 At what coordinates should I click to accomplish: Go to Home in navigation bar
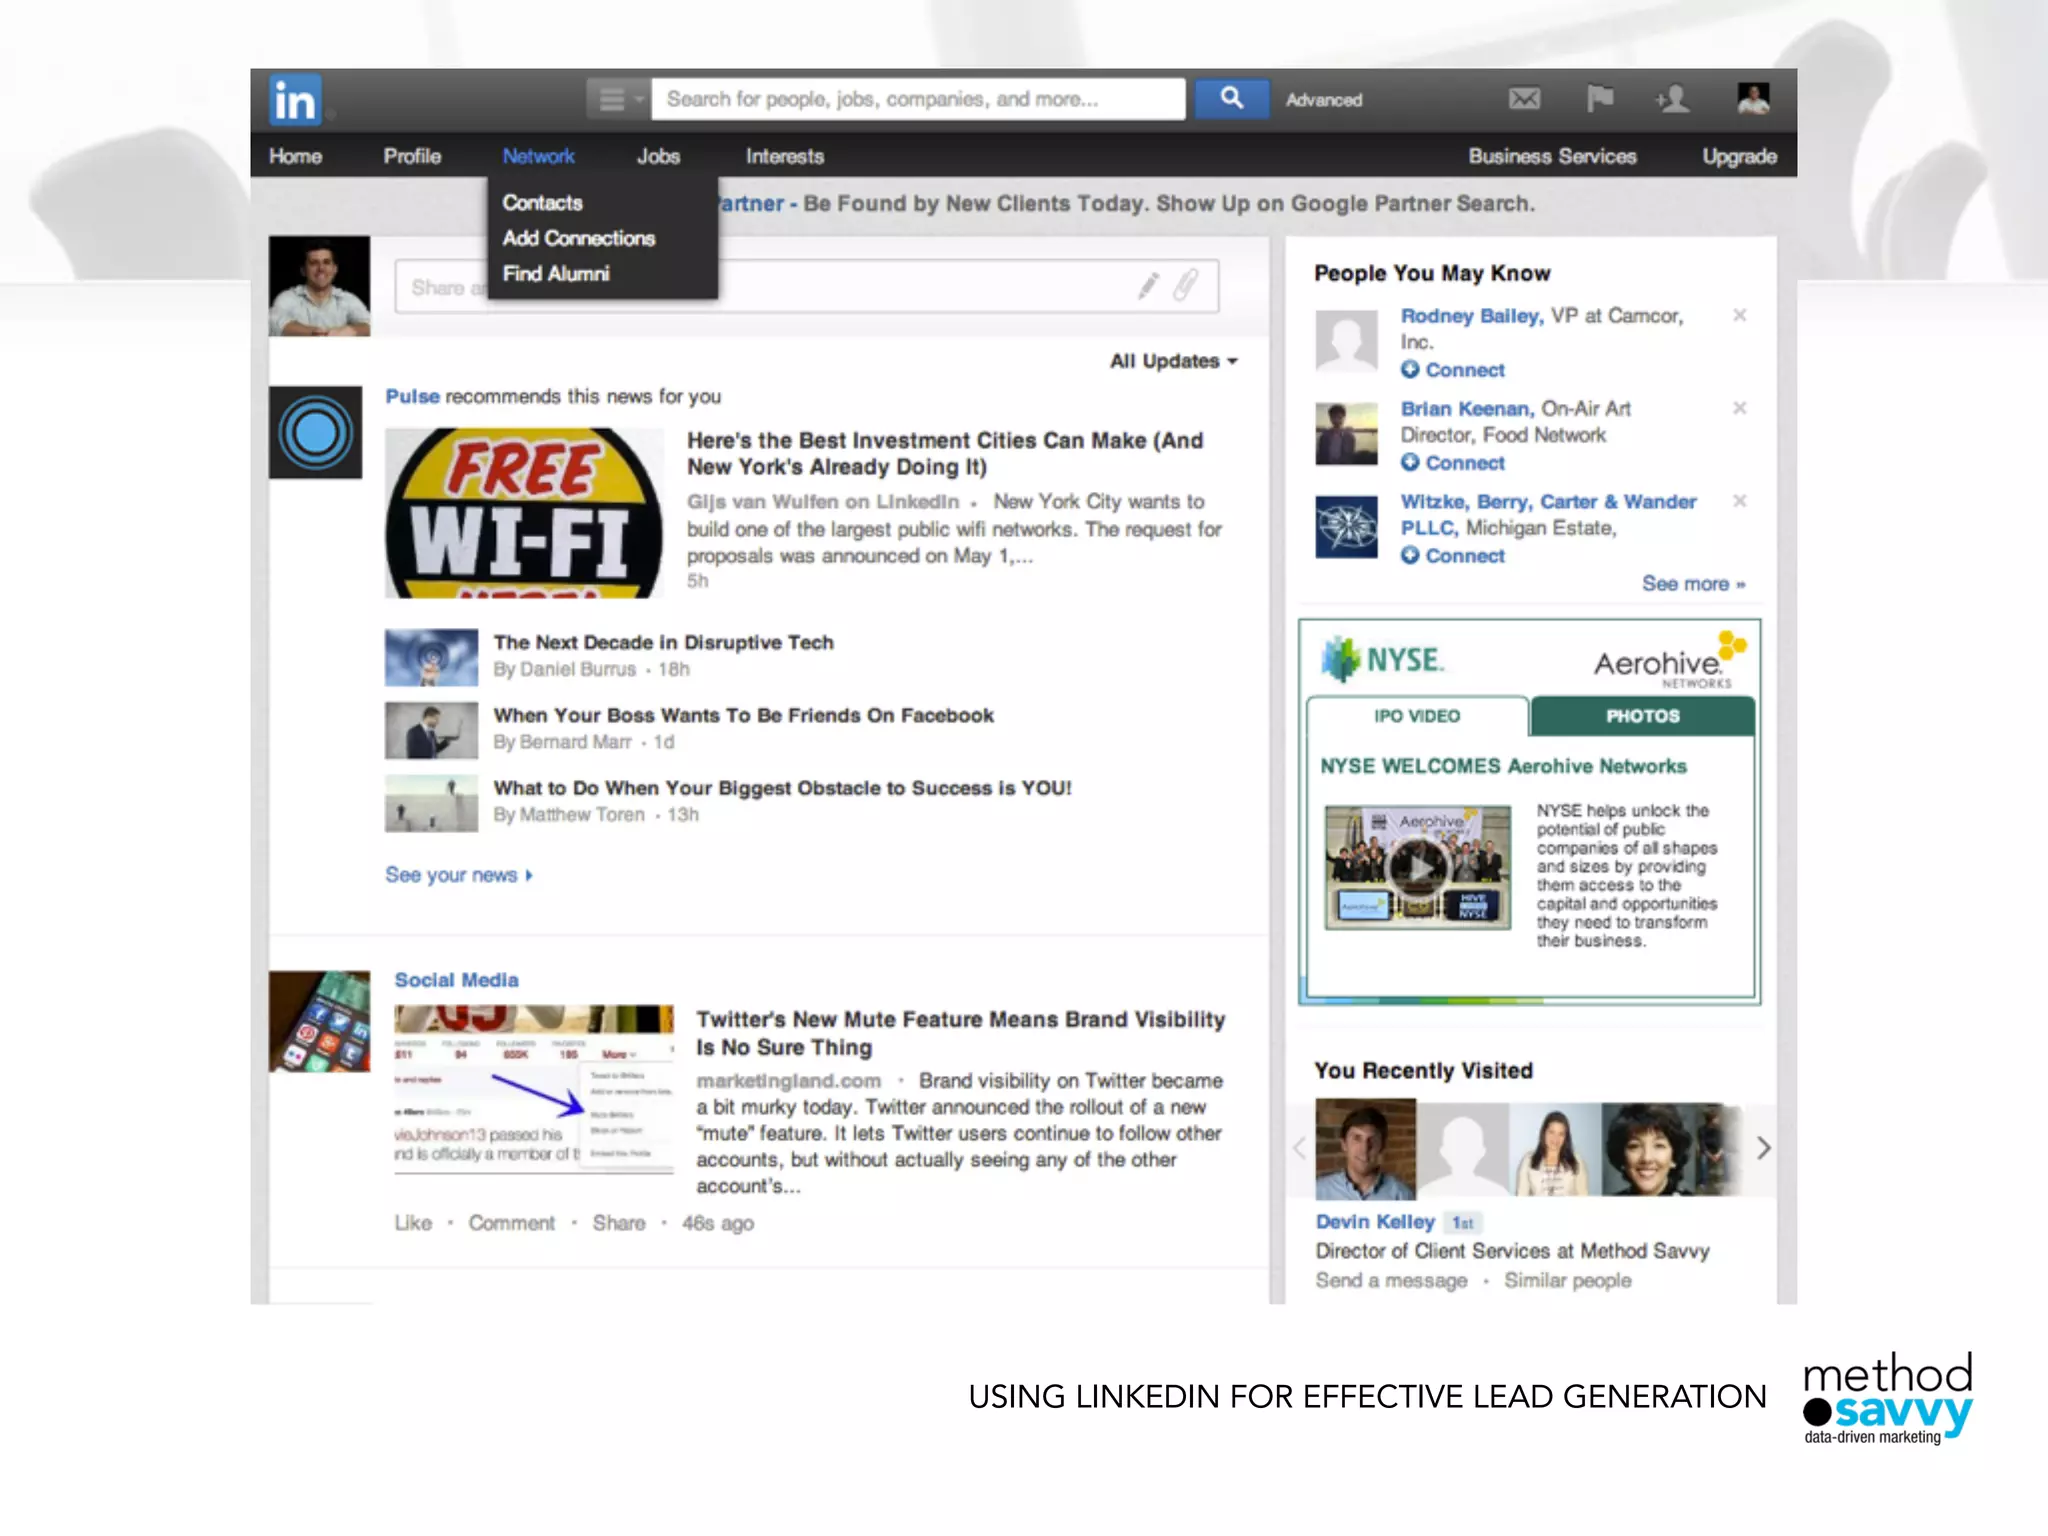[295, 156]
